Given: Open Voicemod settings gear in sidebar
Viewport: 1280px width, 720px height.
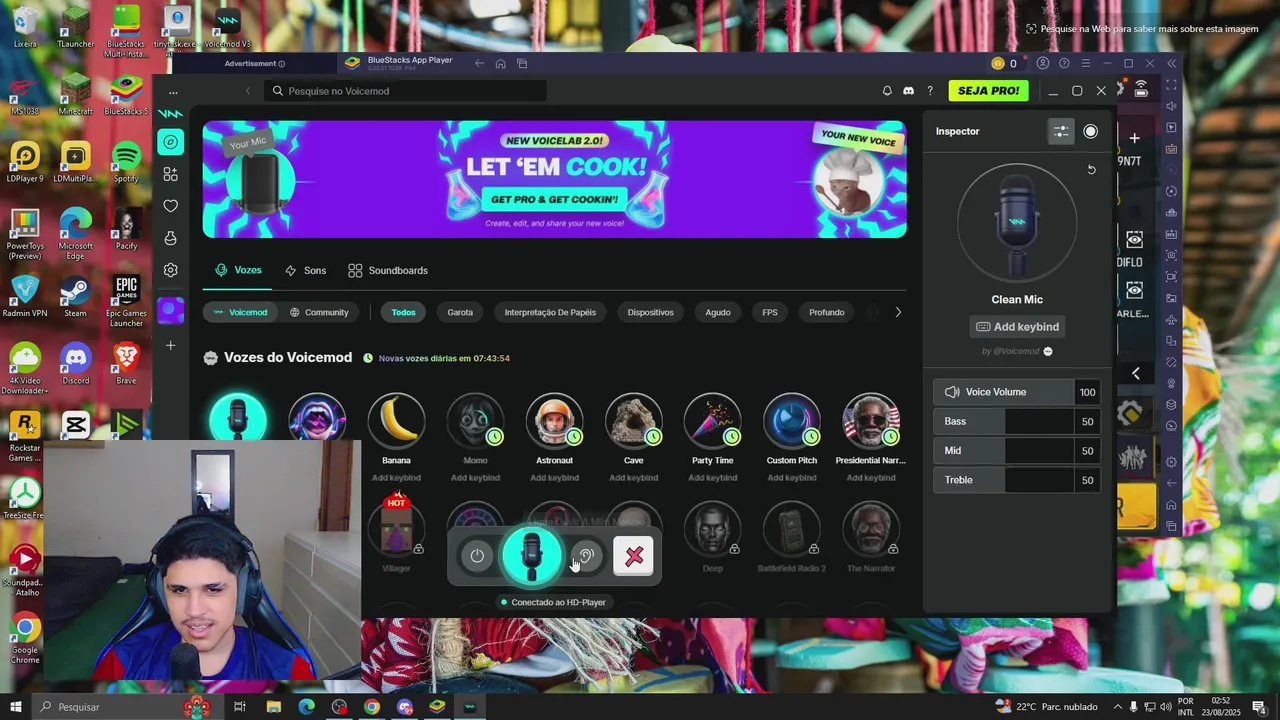Looking at the screenshot, I should [x=170, y=270].
